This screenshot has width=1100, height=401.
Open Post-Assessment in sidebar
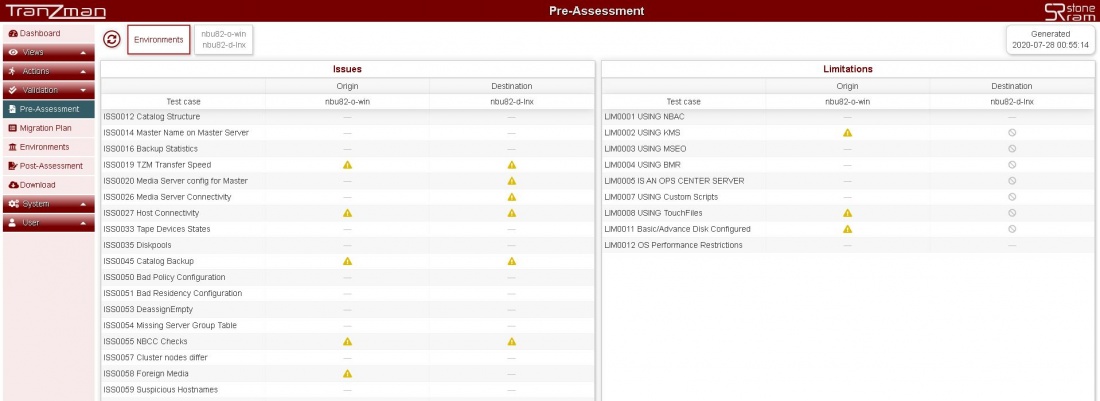tap(48, 166)
